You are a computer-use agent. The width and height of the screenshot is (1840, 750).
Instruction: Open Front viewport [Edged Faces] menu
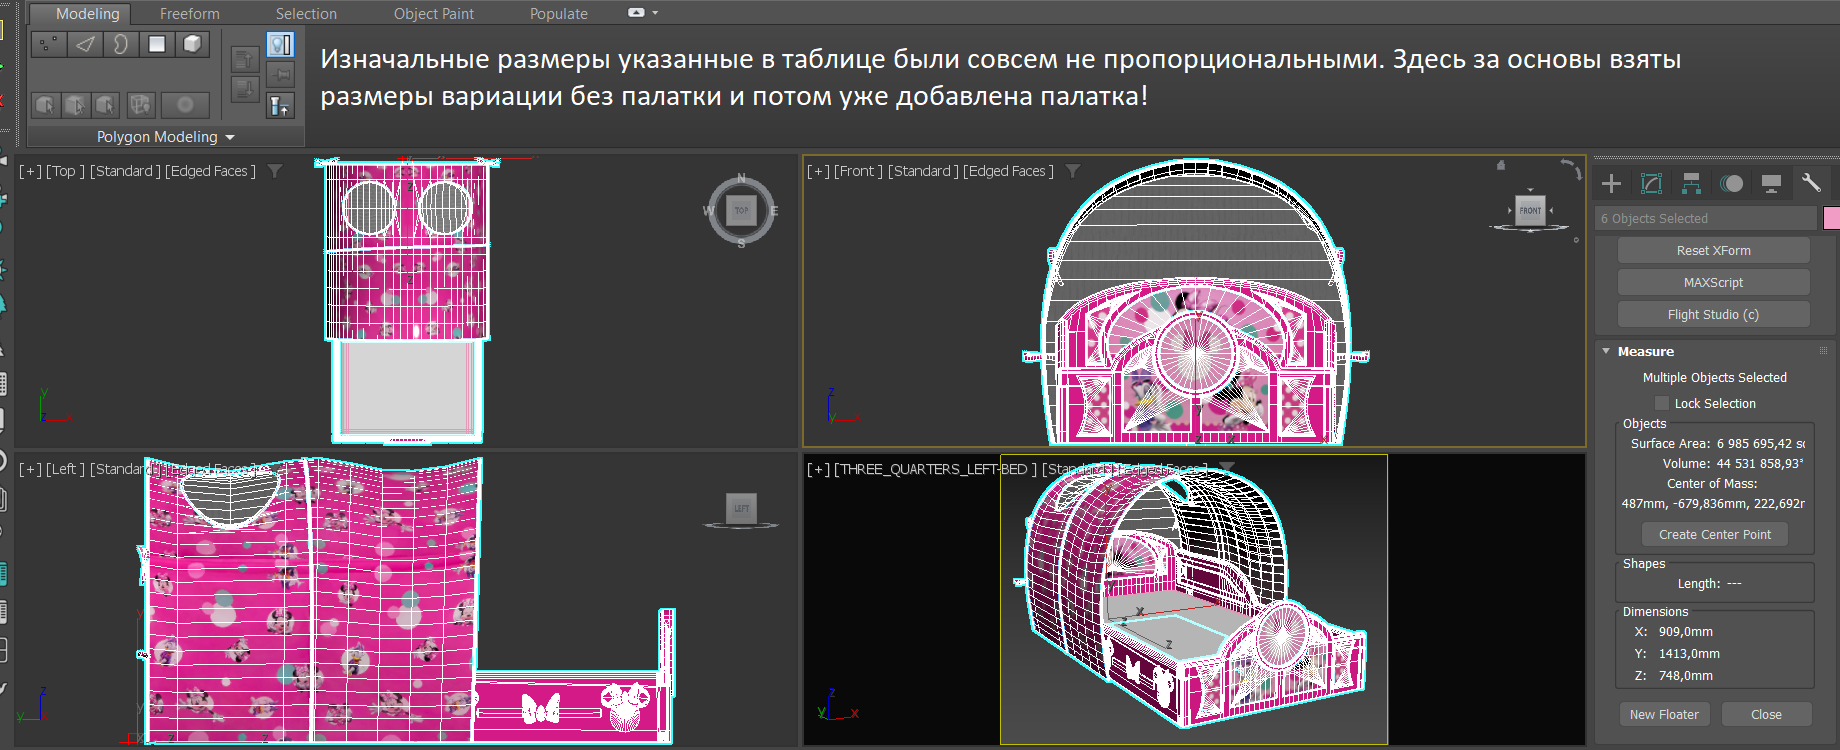point(1008,171)
